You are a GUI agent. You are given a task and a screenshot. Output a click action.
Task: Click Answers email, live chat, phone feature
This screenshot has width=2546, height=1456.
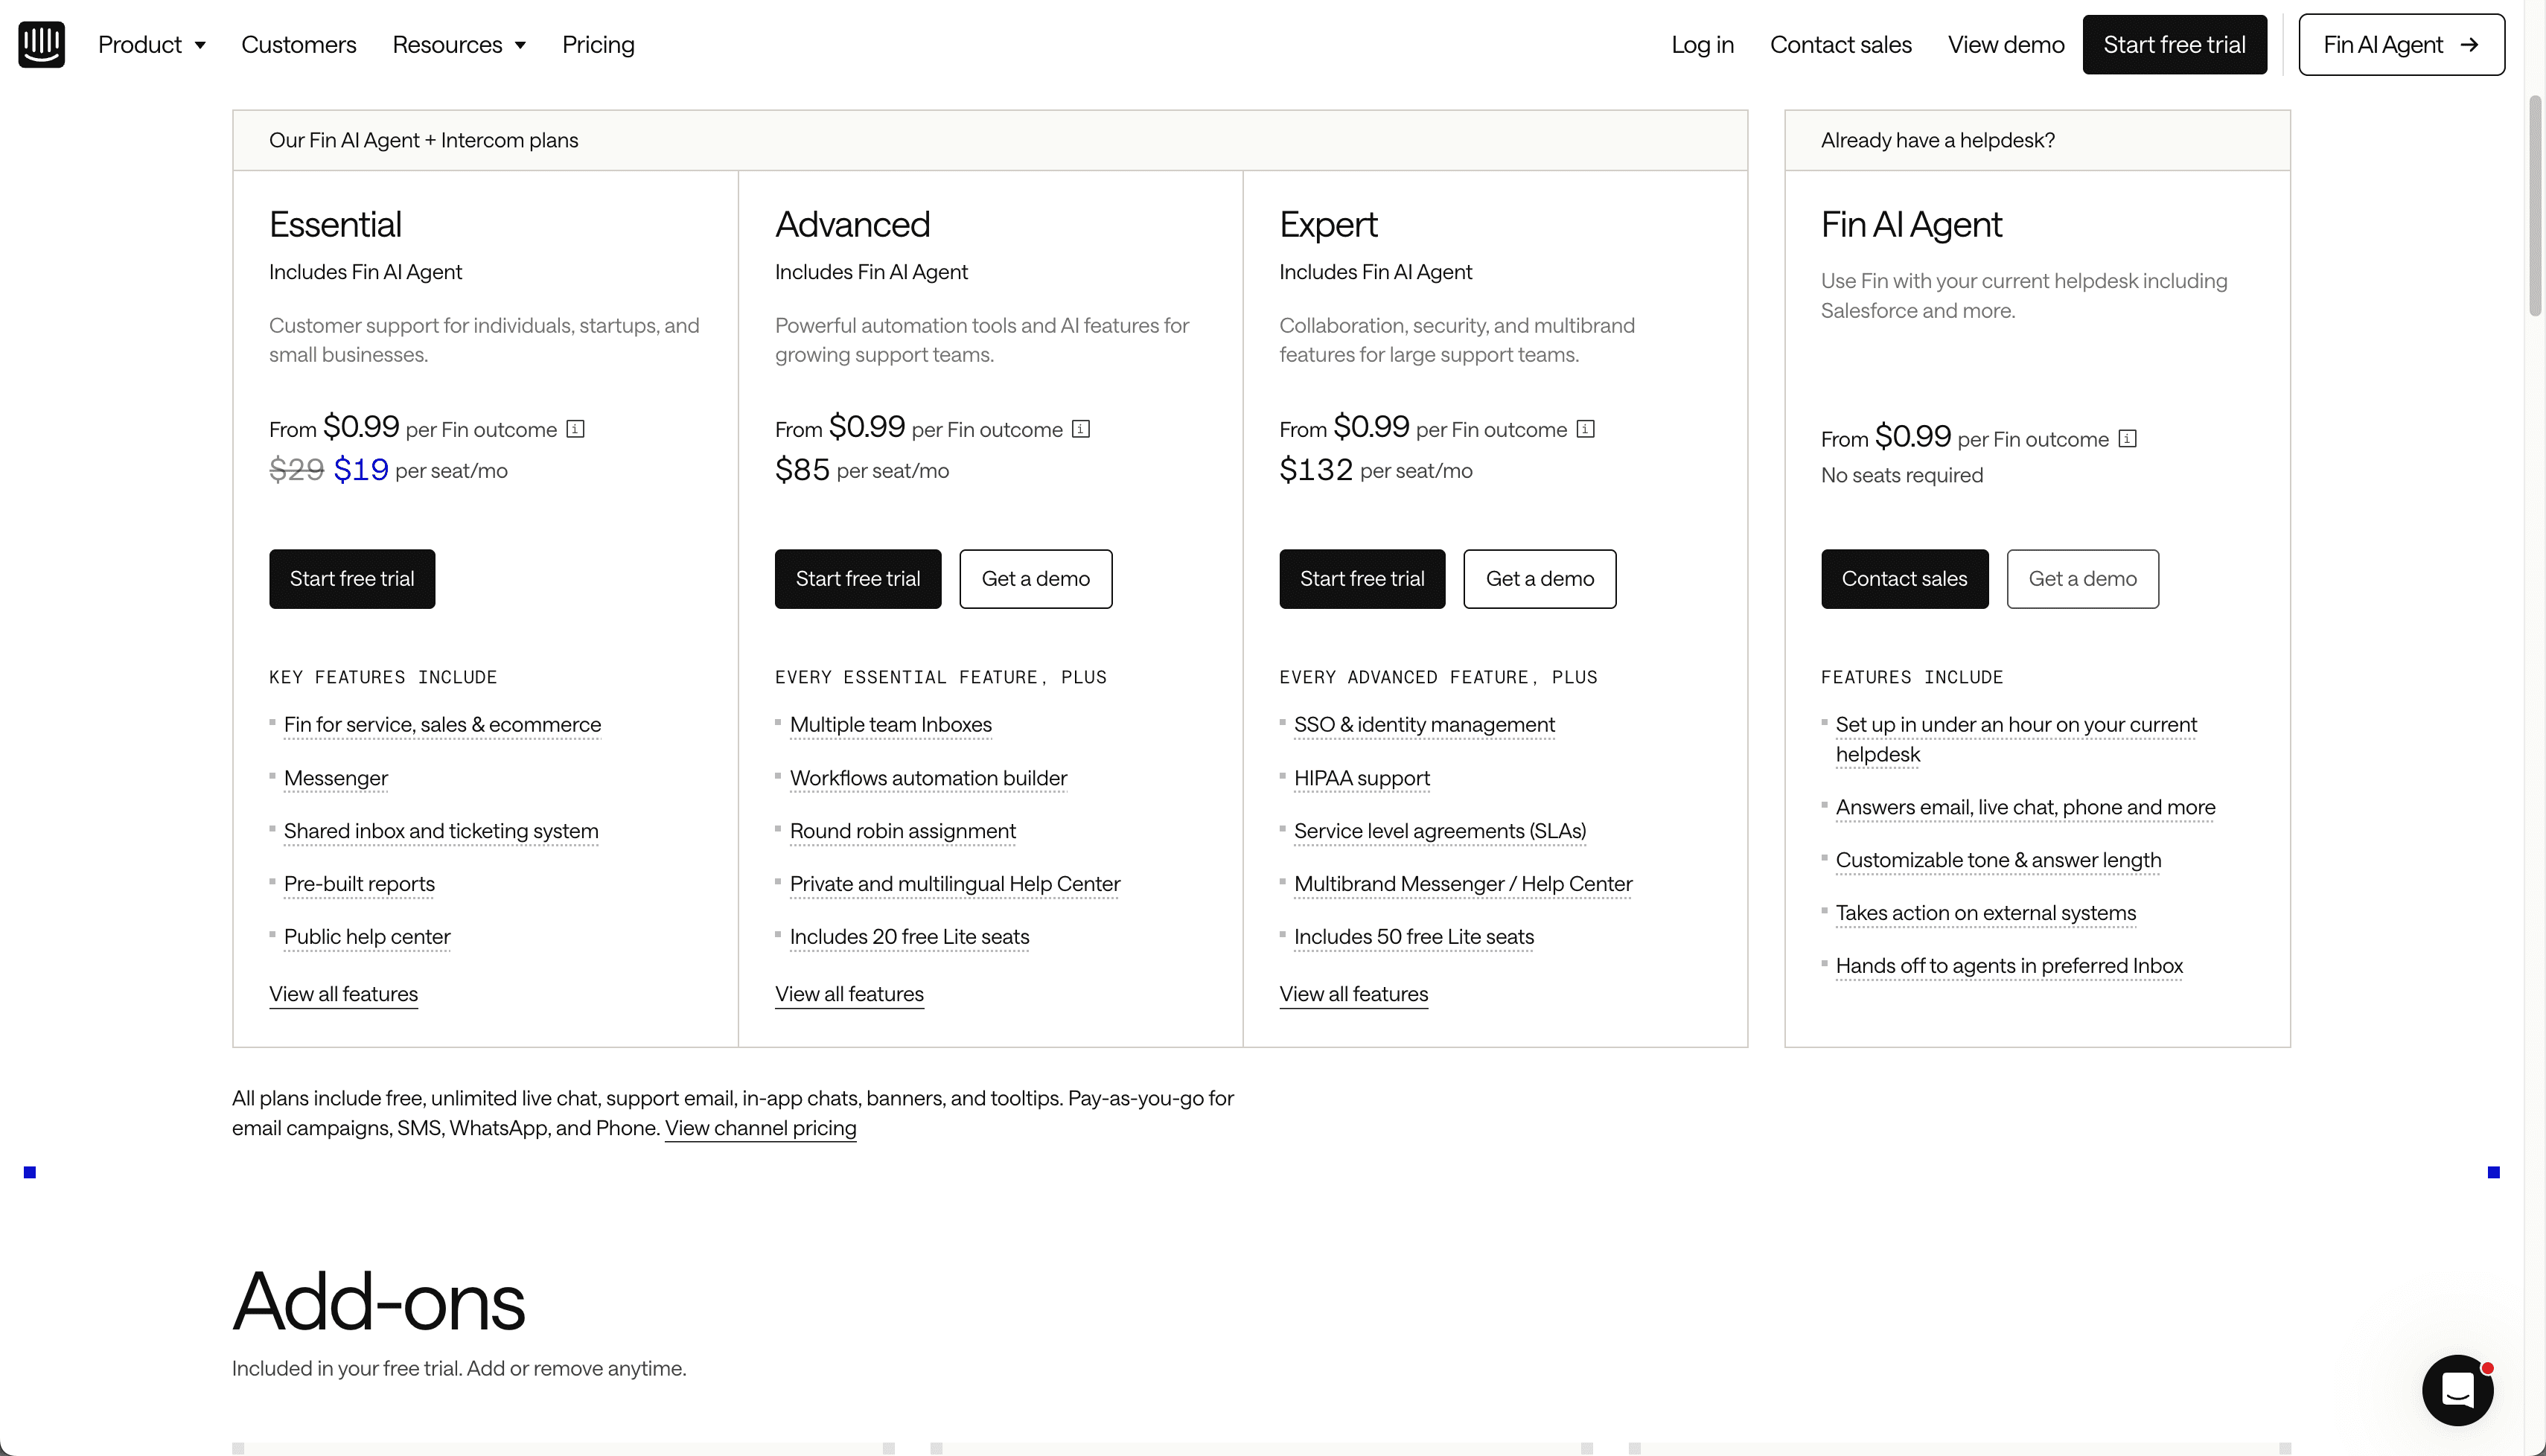point(2026,807)
